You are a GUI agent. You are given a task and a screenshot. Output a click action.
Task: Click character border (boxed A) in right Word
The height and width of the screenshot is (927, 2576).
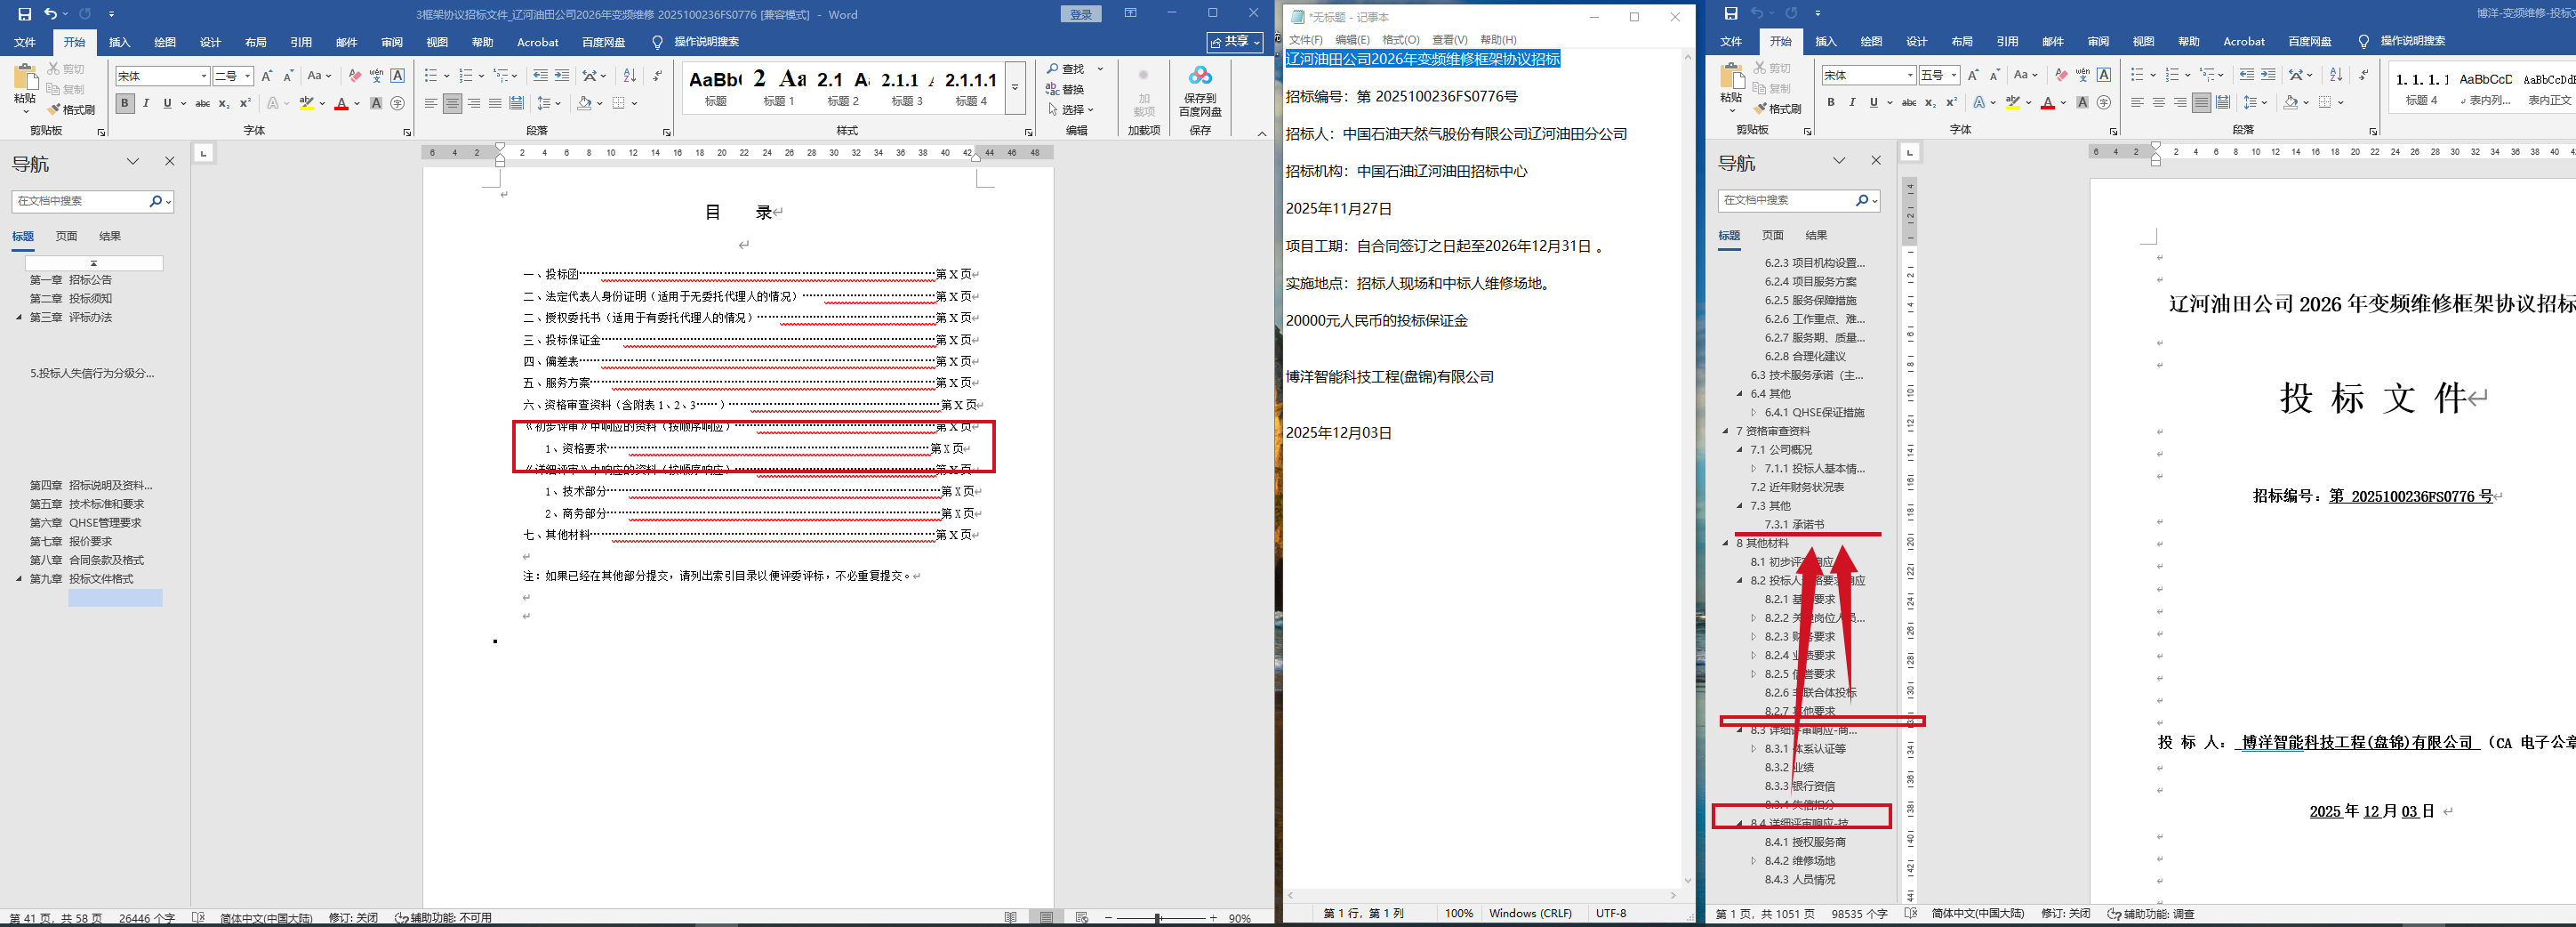click(2104, 75)
